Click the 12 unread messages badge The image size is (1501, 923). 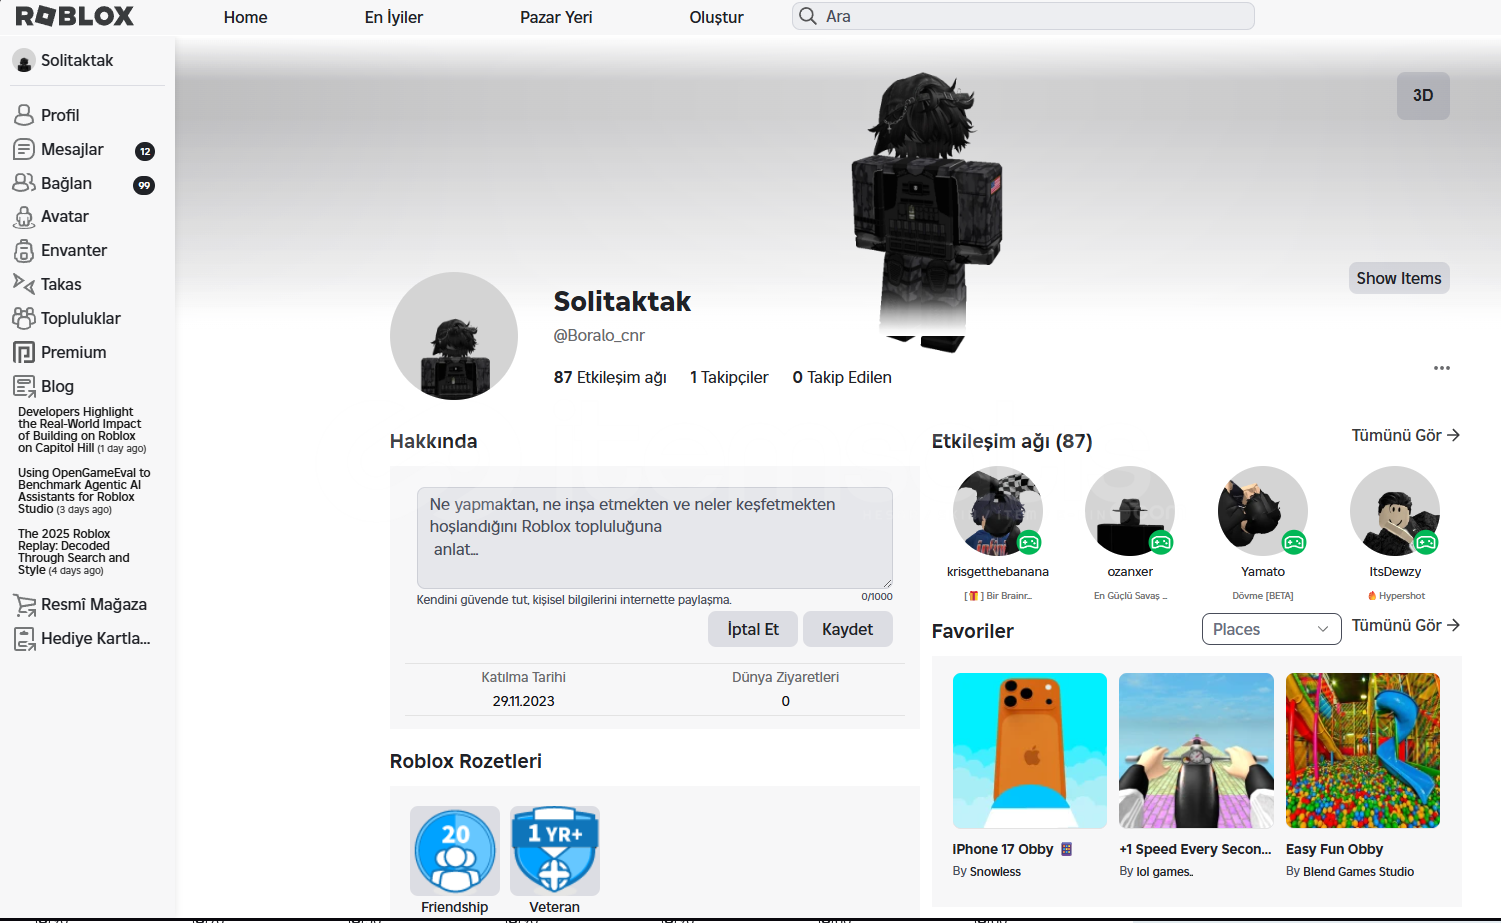[145, 151]
